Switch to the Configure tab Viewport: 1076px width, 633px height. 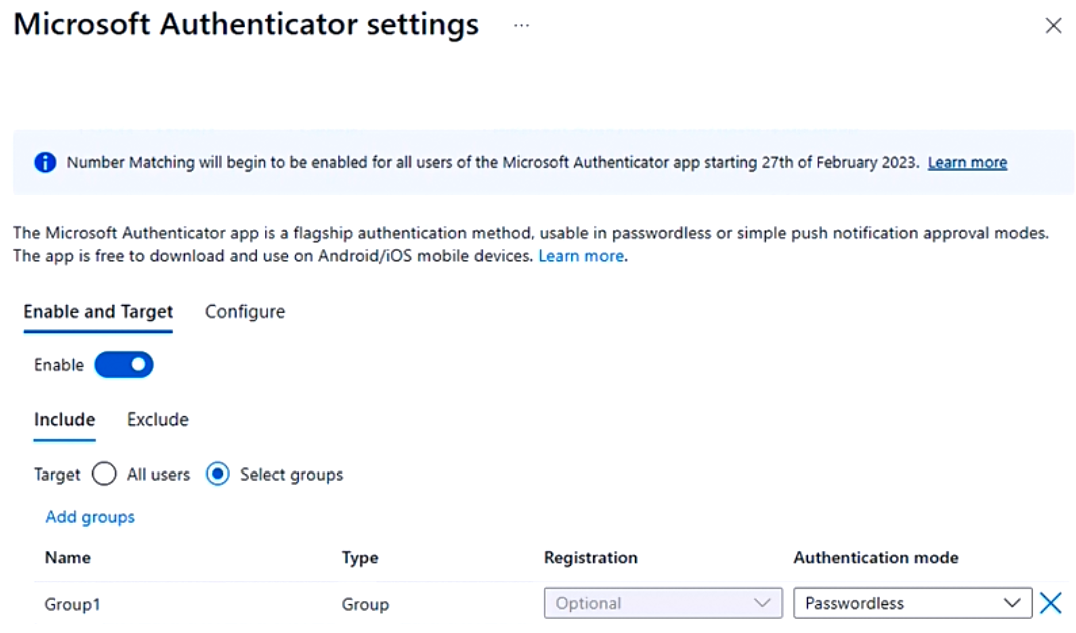[x=245, y=312]
